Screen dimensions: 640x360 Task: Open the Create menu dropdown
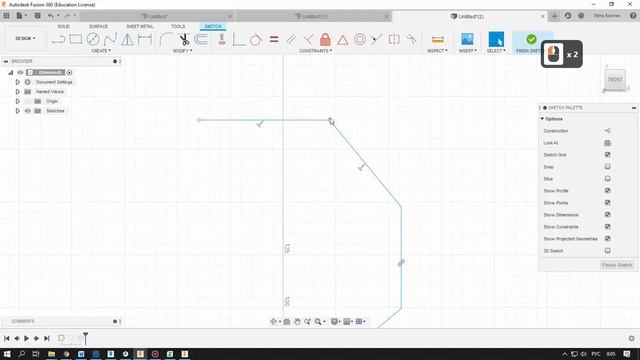pyautogui.click(x=101, y=51)
